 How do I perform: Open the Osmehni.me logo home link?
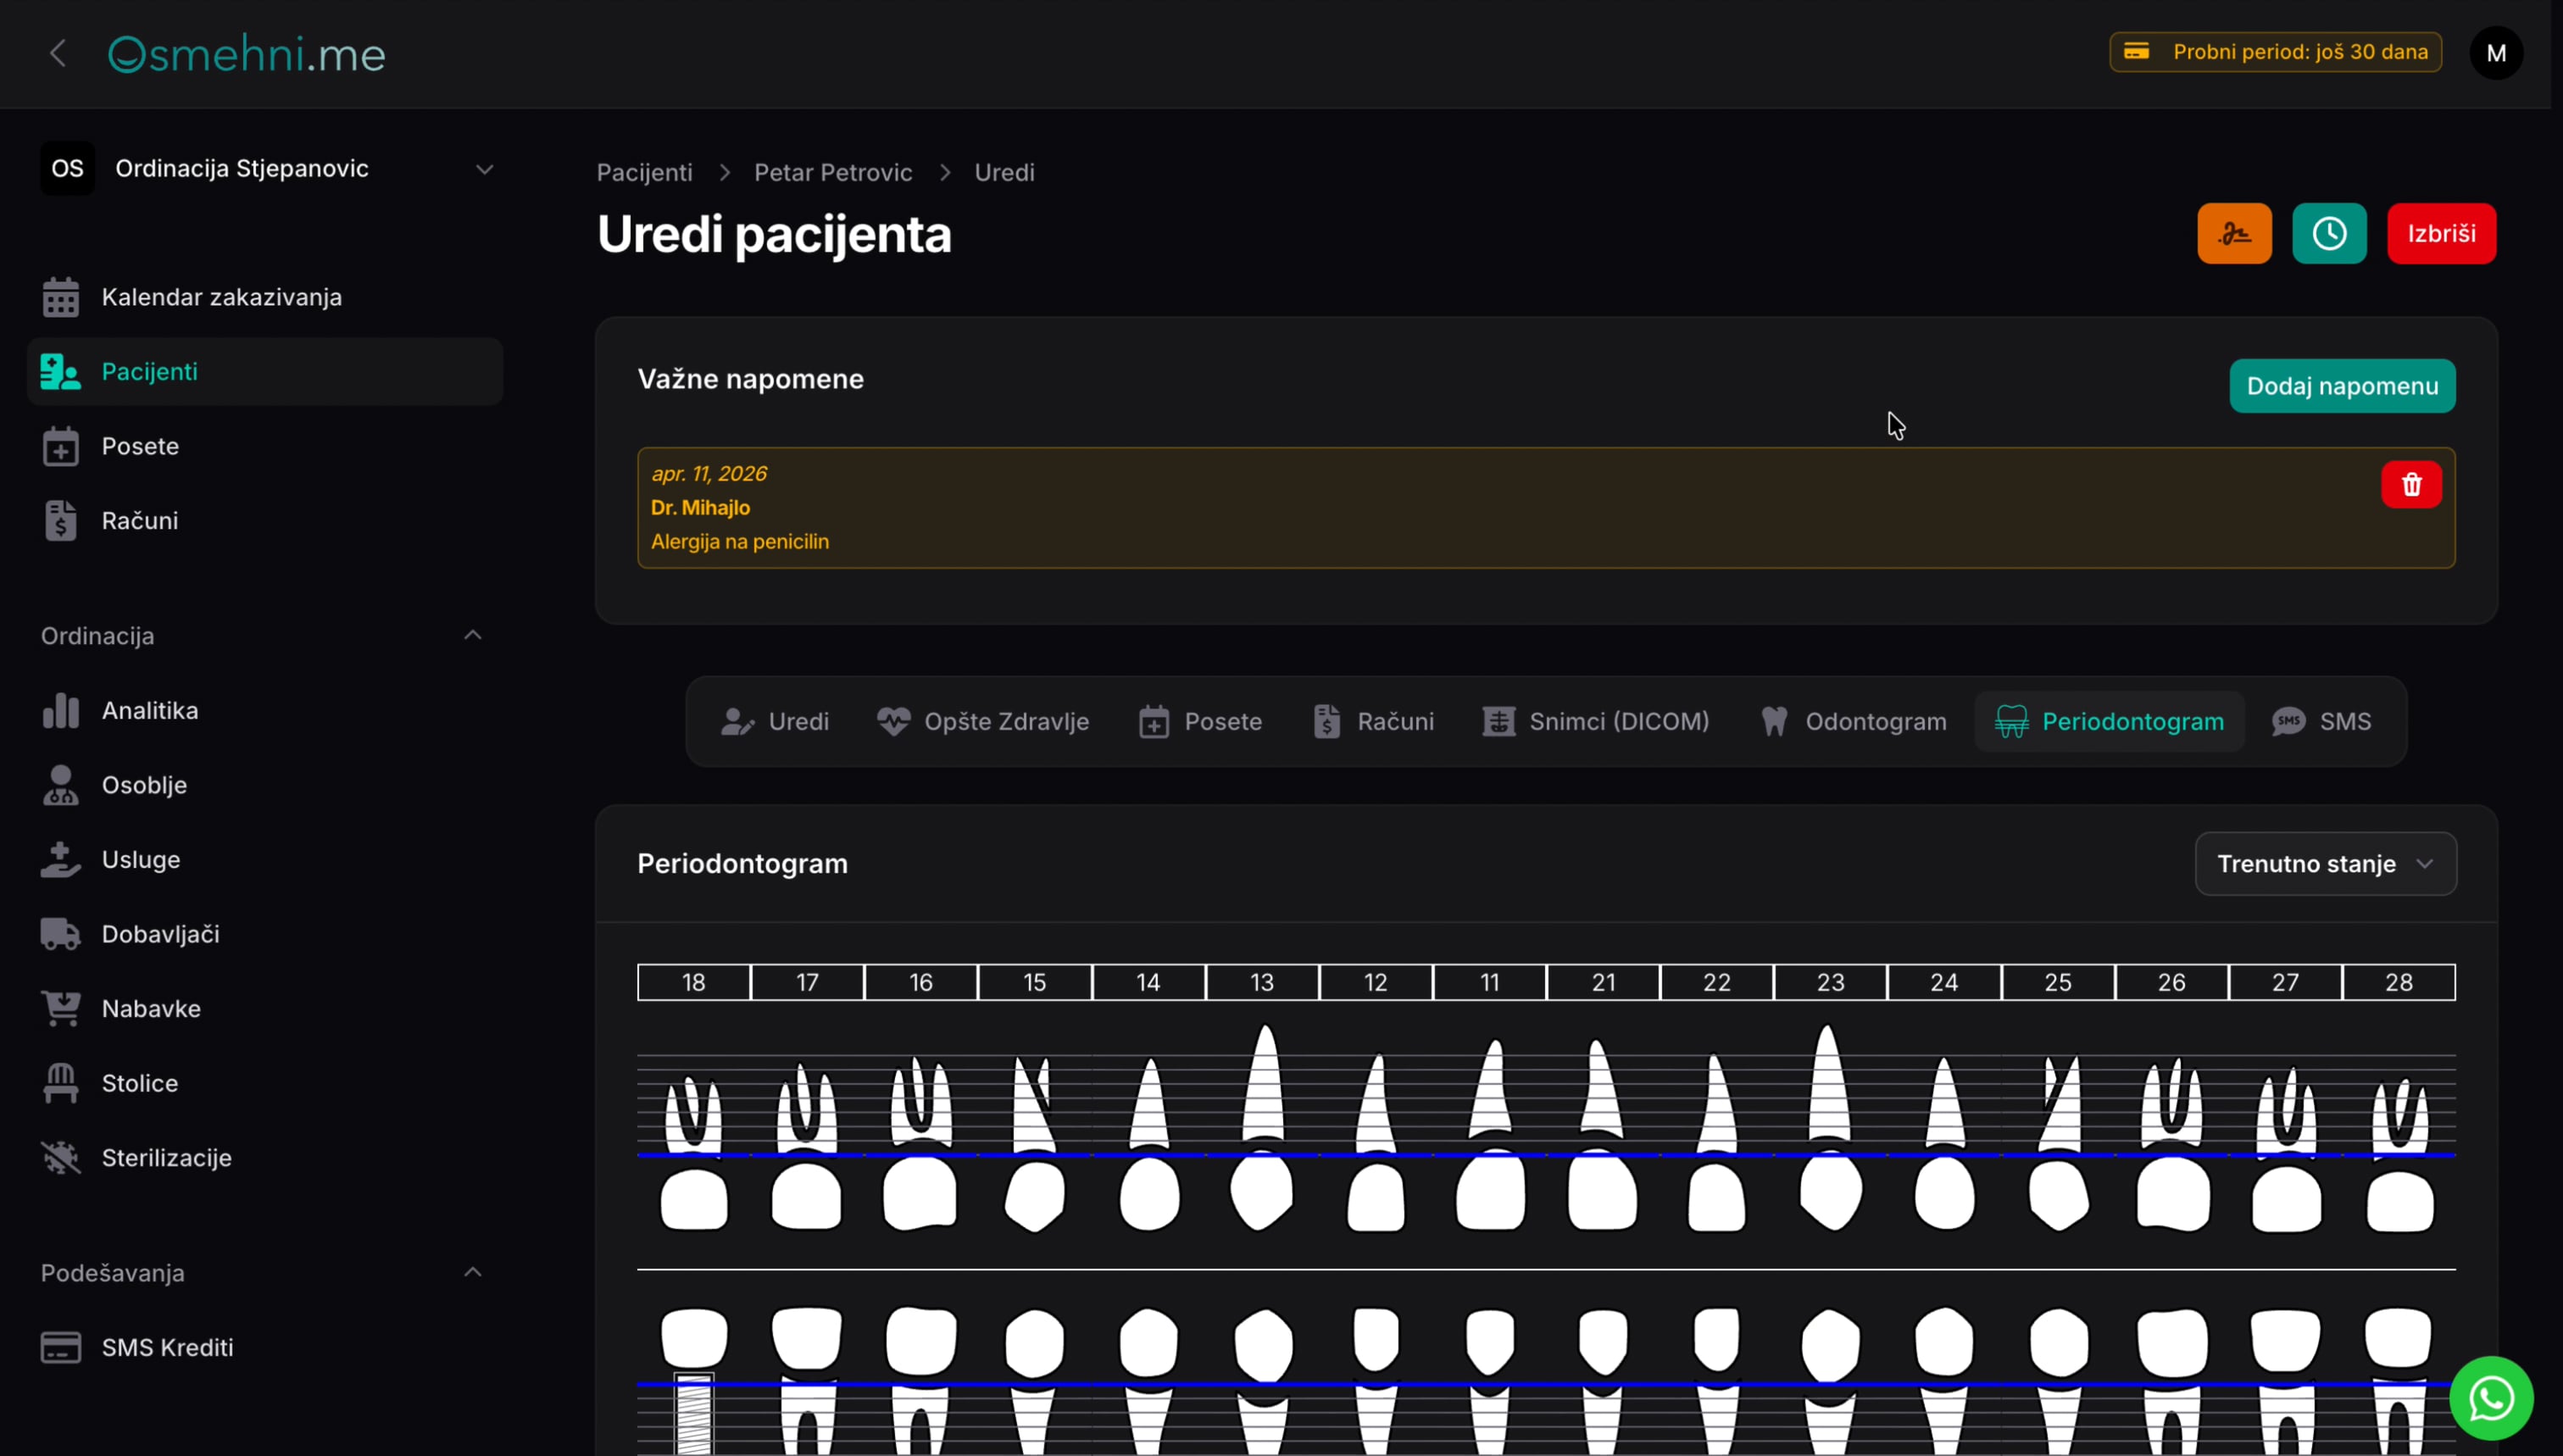(247, 54)
